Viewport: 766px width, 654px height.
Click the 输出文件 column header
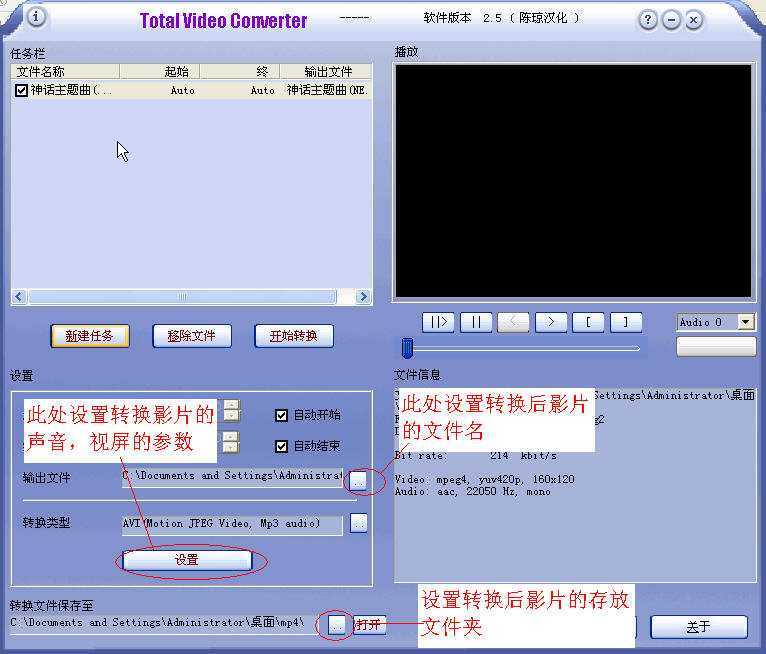(x=325, y=72)
